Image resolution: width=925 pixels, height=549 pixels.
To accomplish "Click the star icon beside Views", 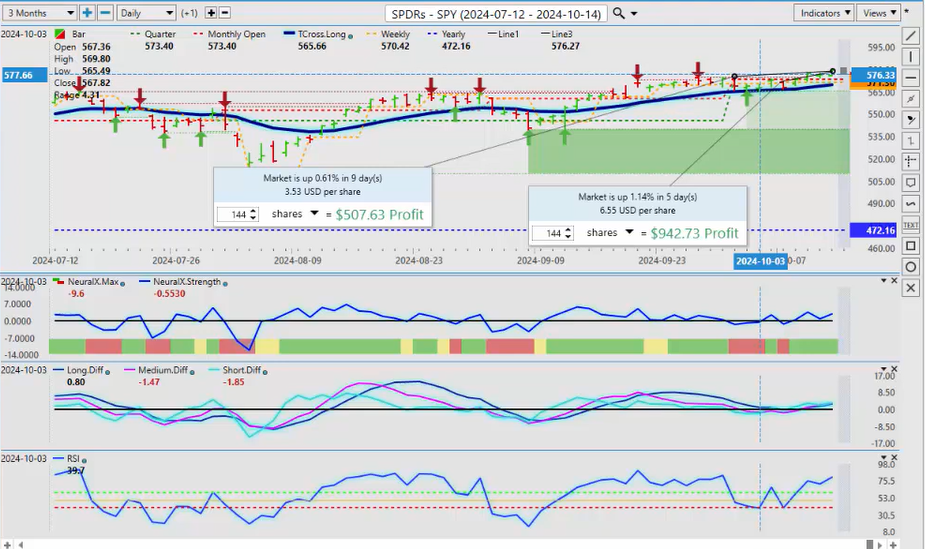I will click(907, 12).
